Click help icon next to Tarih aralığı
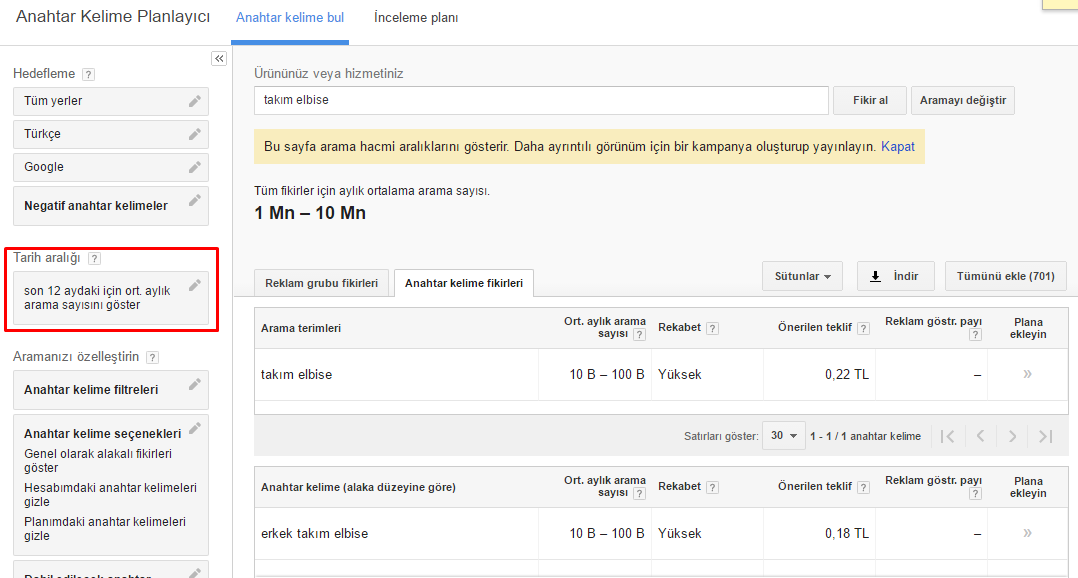 point(94,258)
